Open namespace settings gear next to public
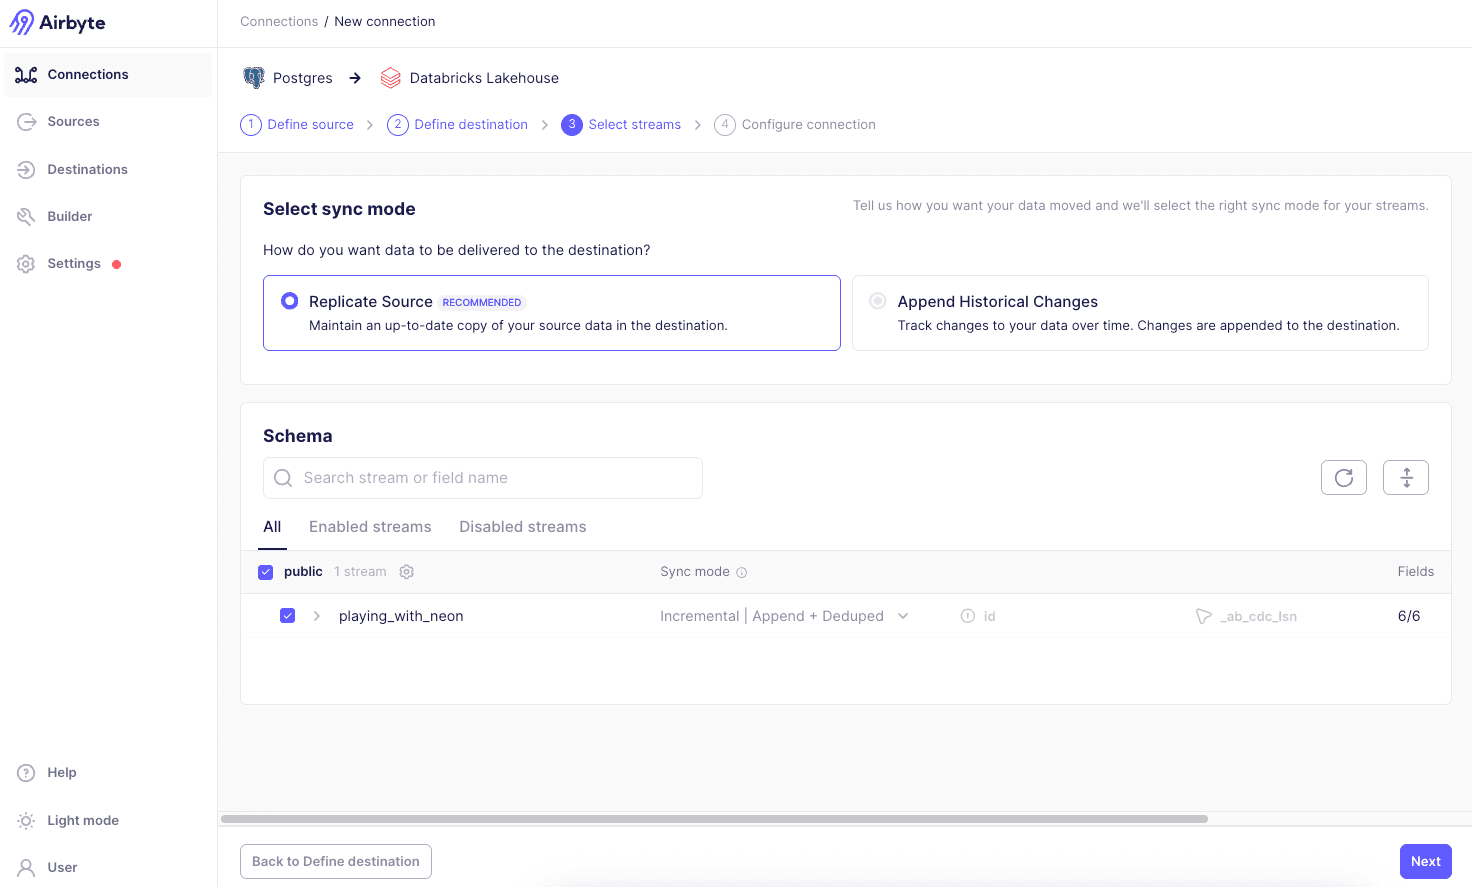This screenshot has width=1472, height=887. pyautogui.click(x=406, y=571)
